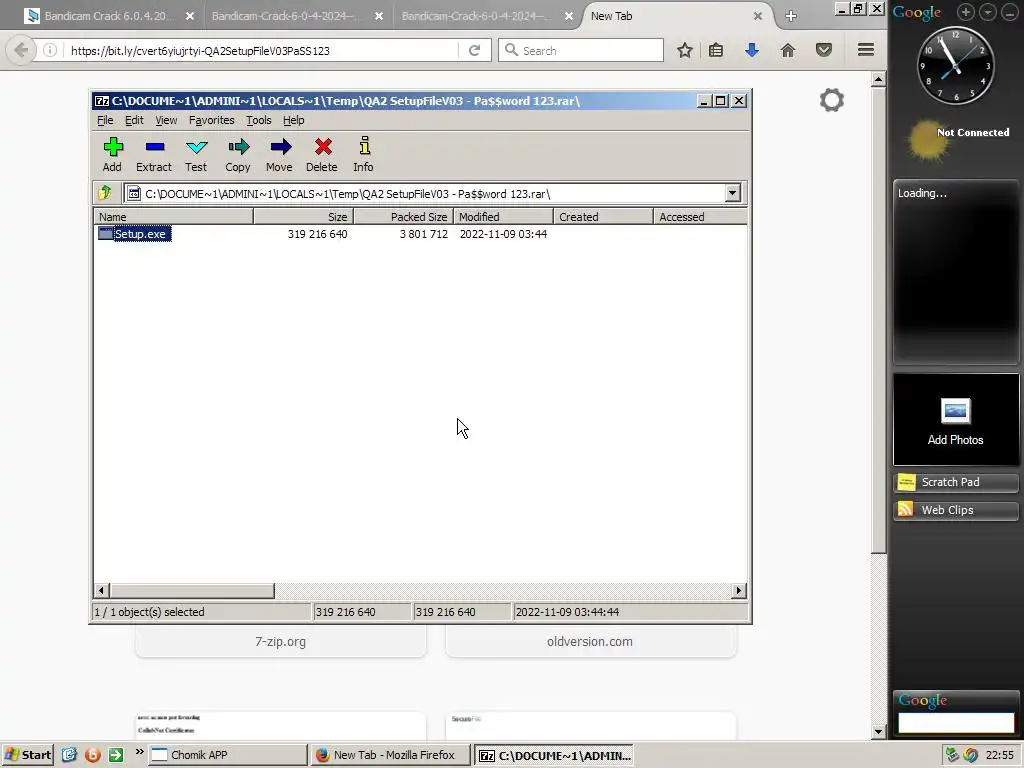
Task: Click the 7-Zip archive path text field
Action: 424,193
